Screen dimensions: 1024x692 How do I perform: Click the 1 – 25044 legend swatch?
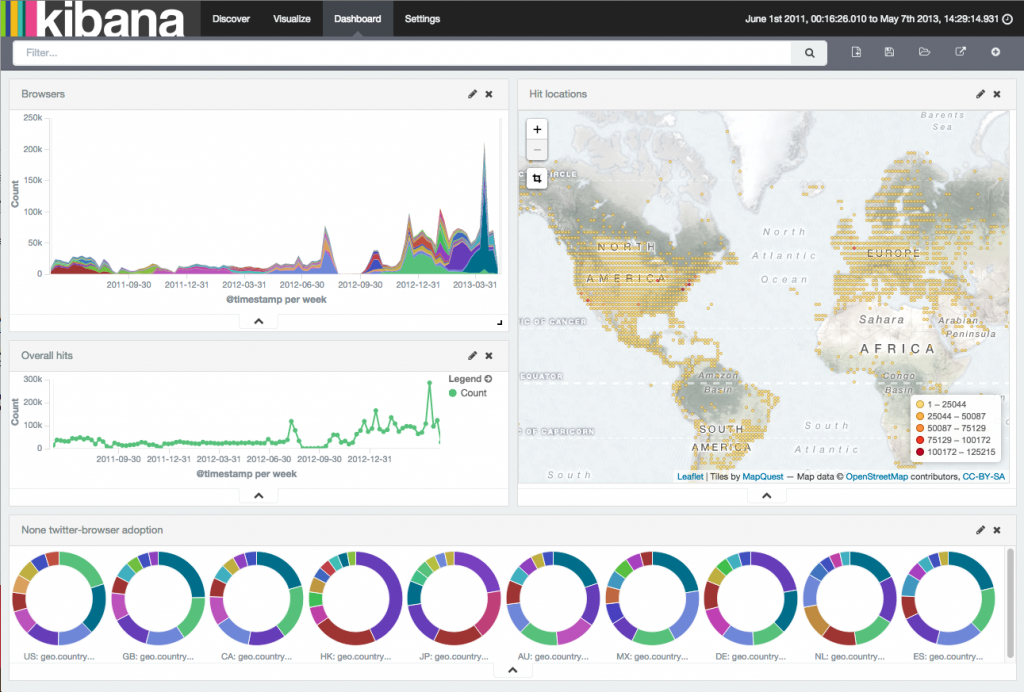coord(920,405)
